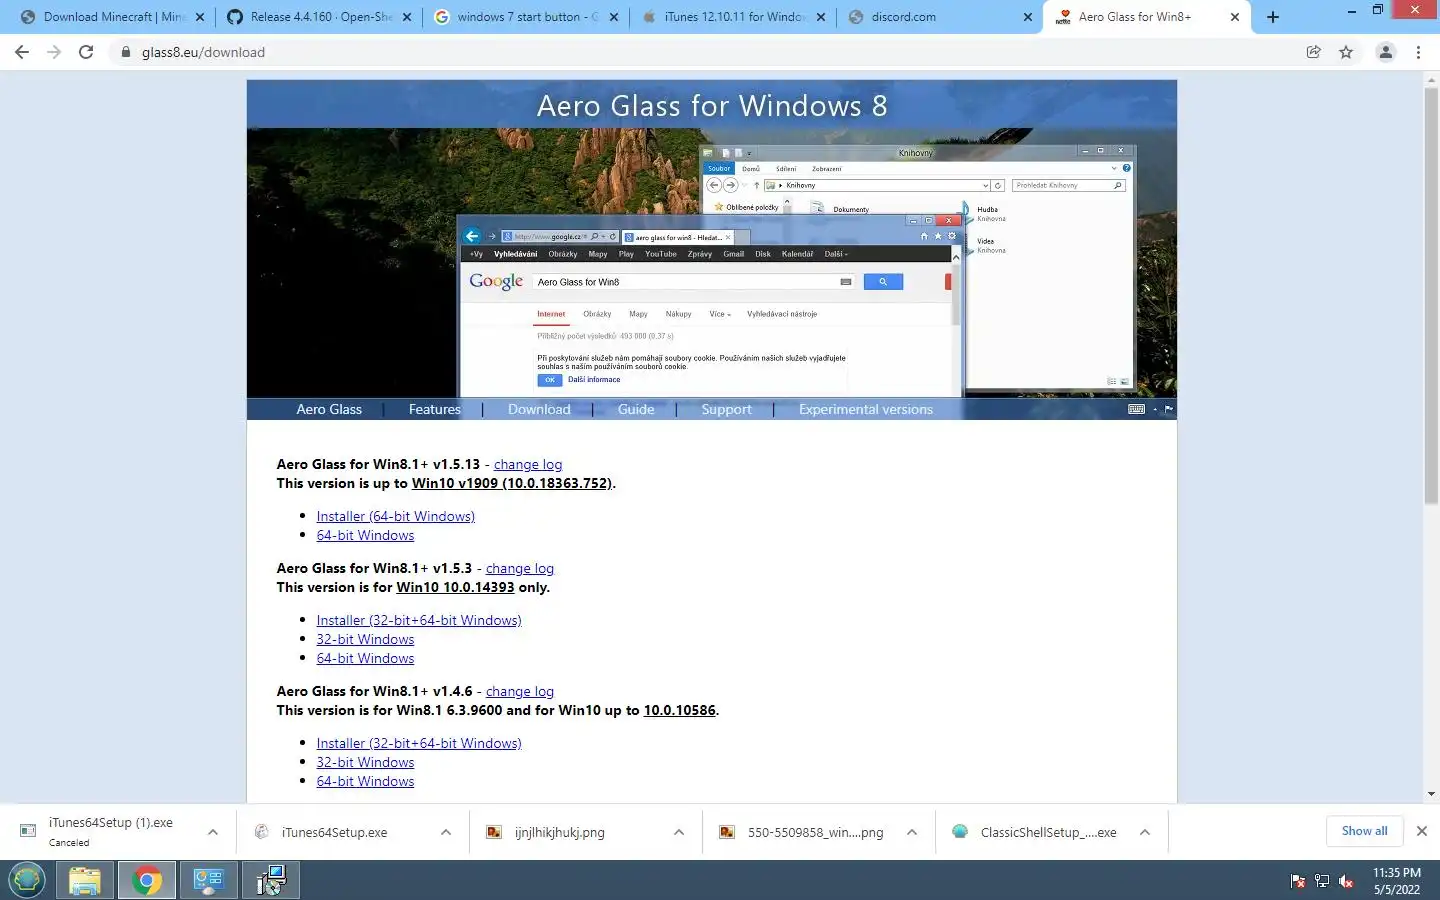Download v1.4.6 Installer (32-bit+64-bit Windows)

tap(419, 743)
